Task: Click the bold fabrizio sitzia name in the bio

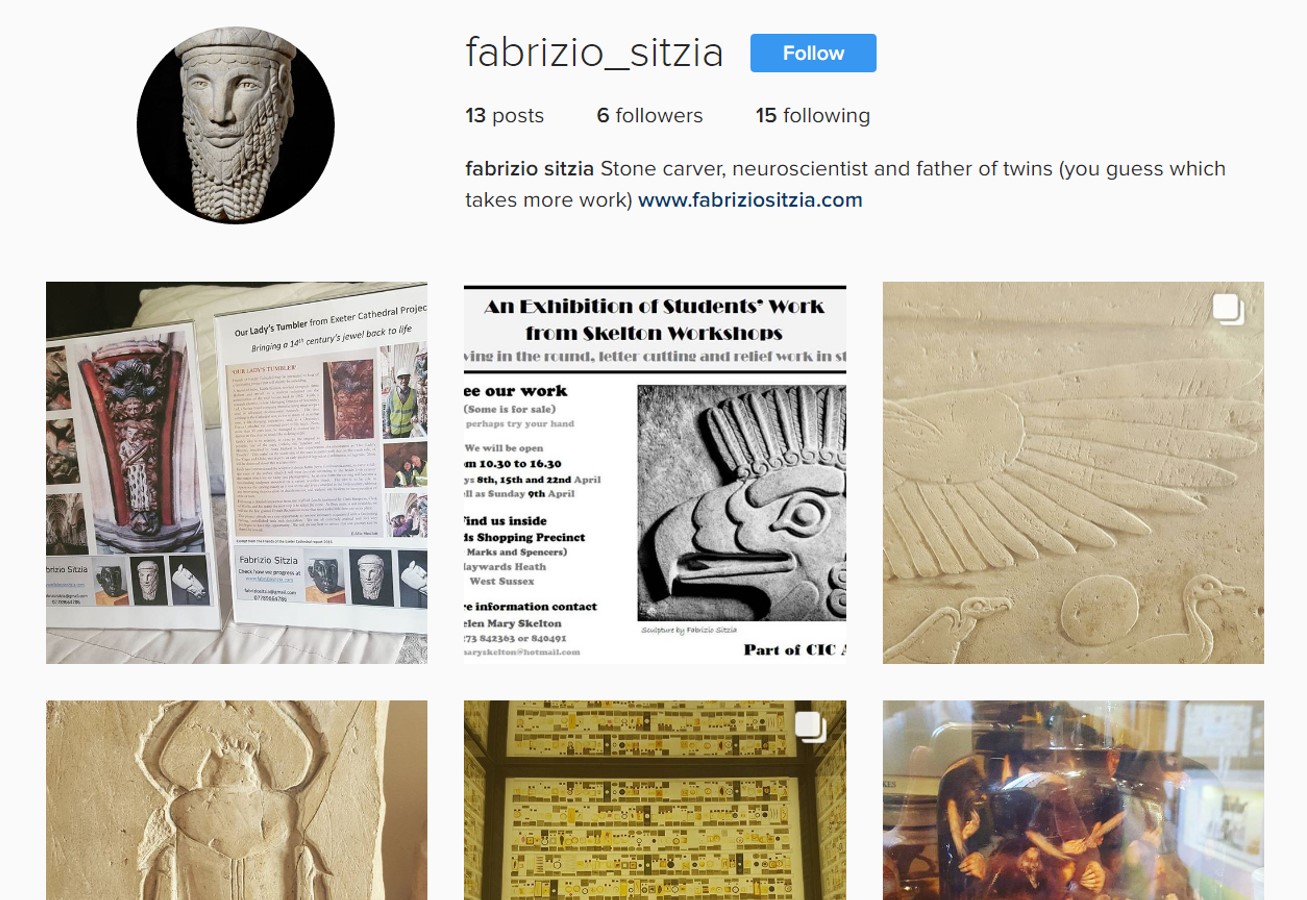Action: pos(530,169)
